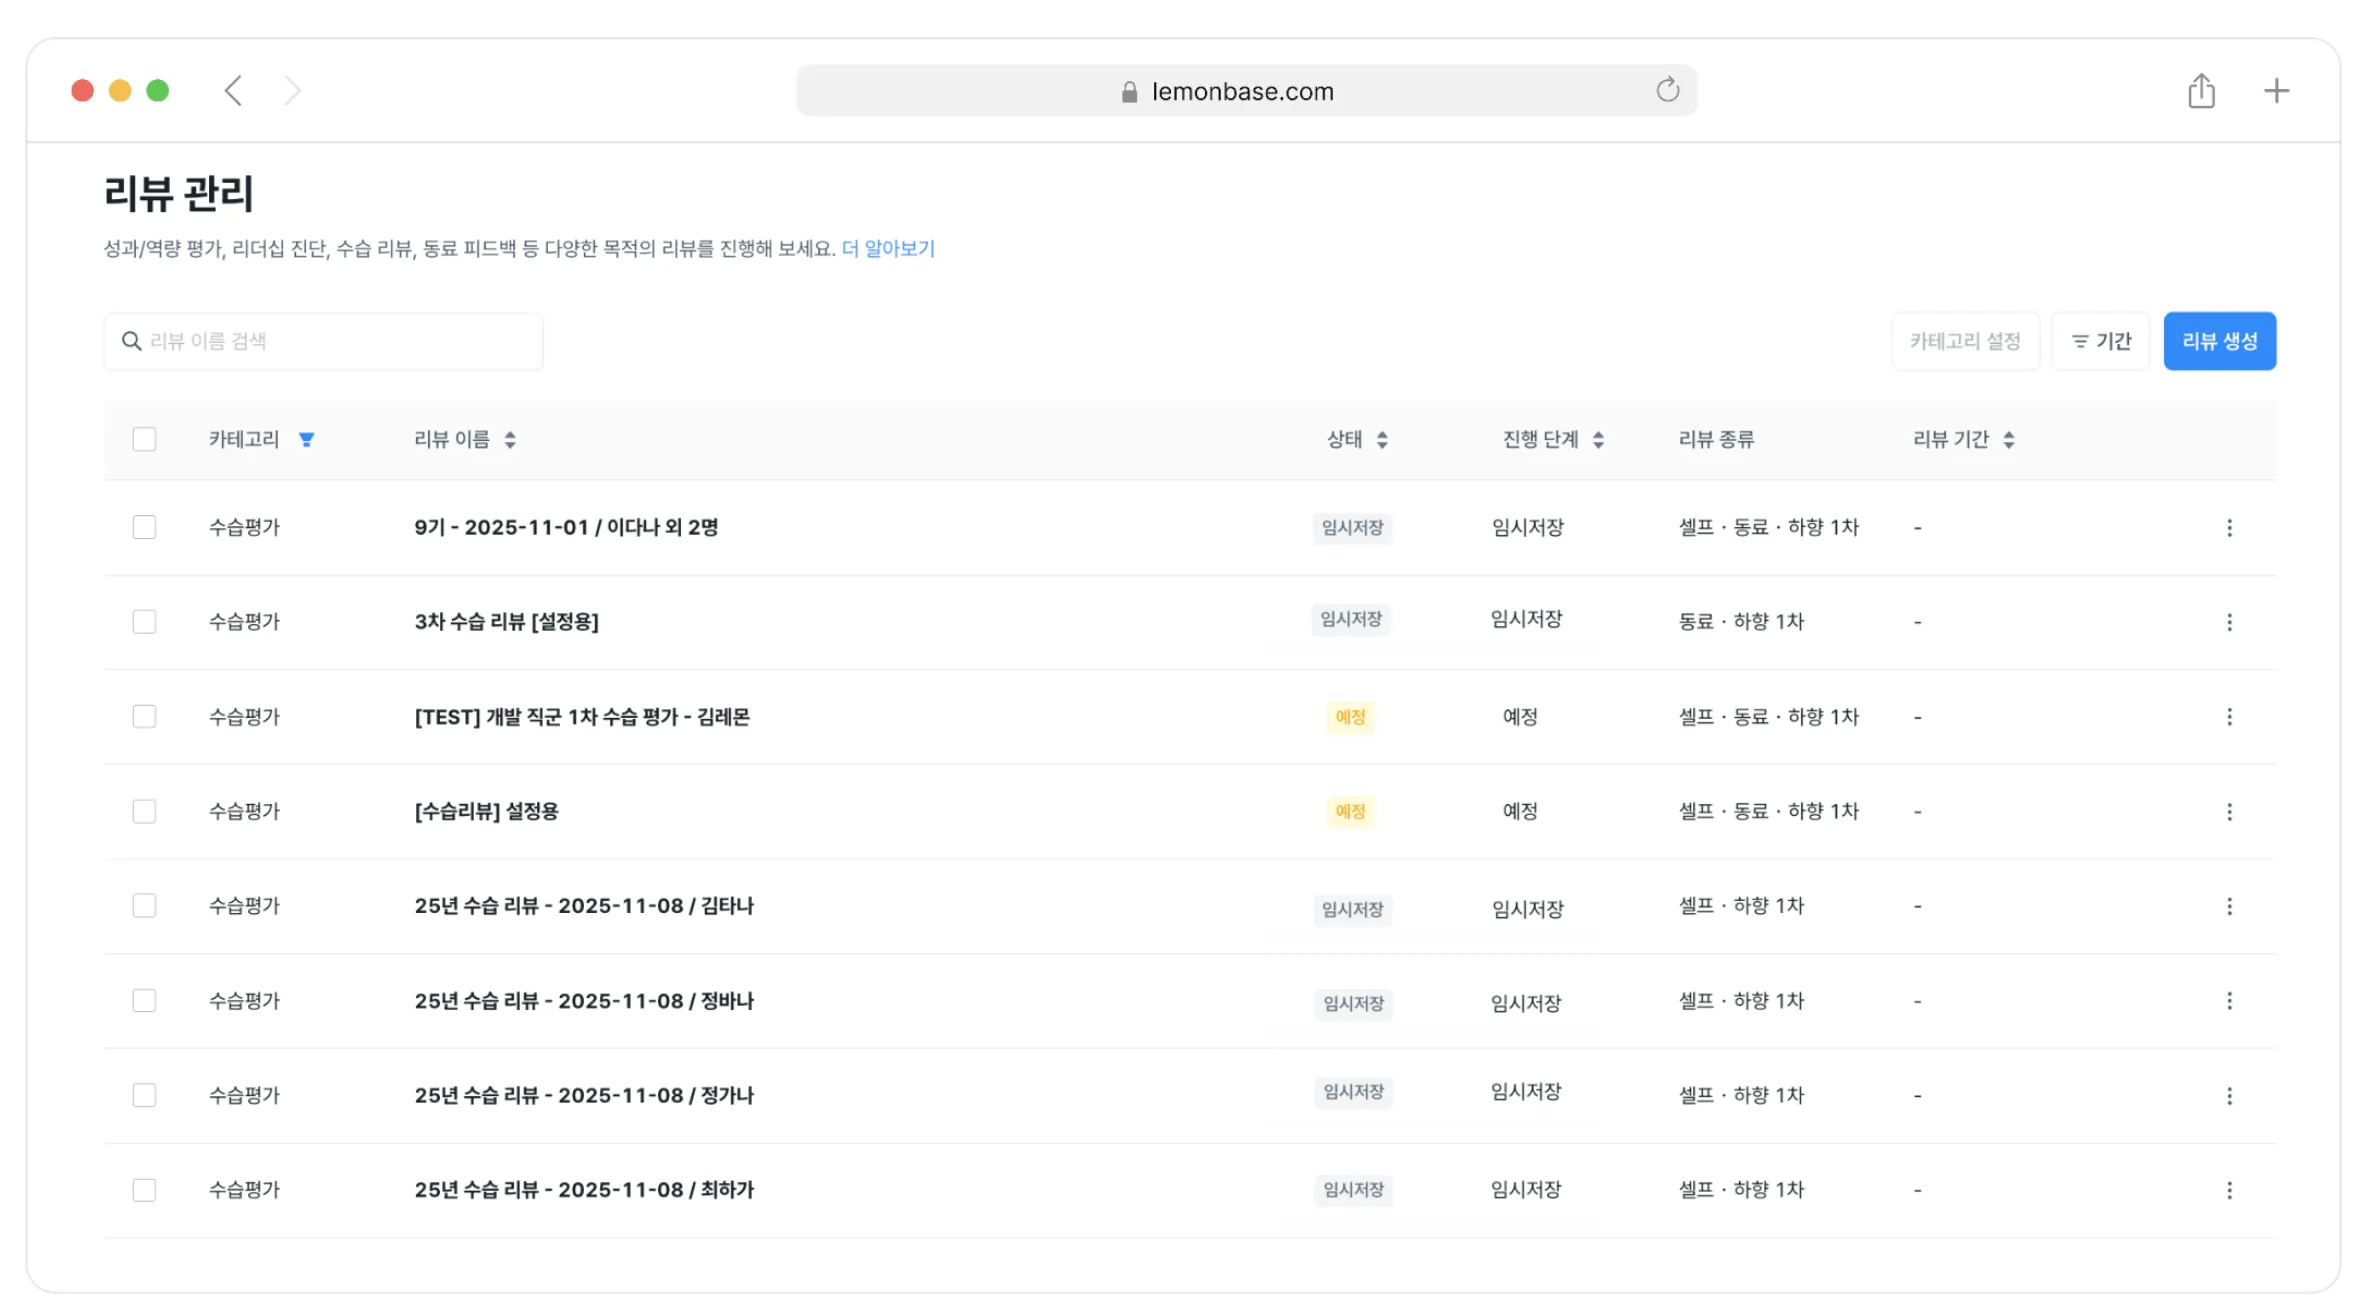Click the browser reload icon

(x=1667, y=90)
